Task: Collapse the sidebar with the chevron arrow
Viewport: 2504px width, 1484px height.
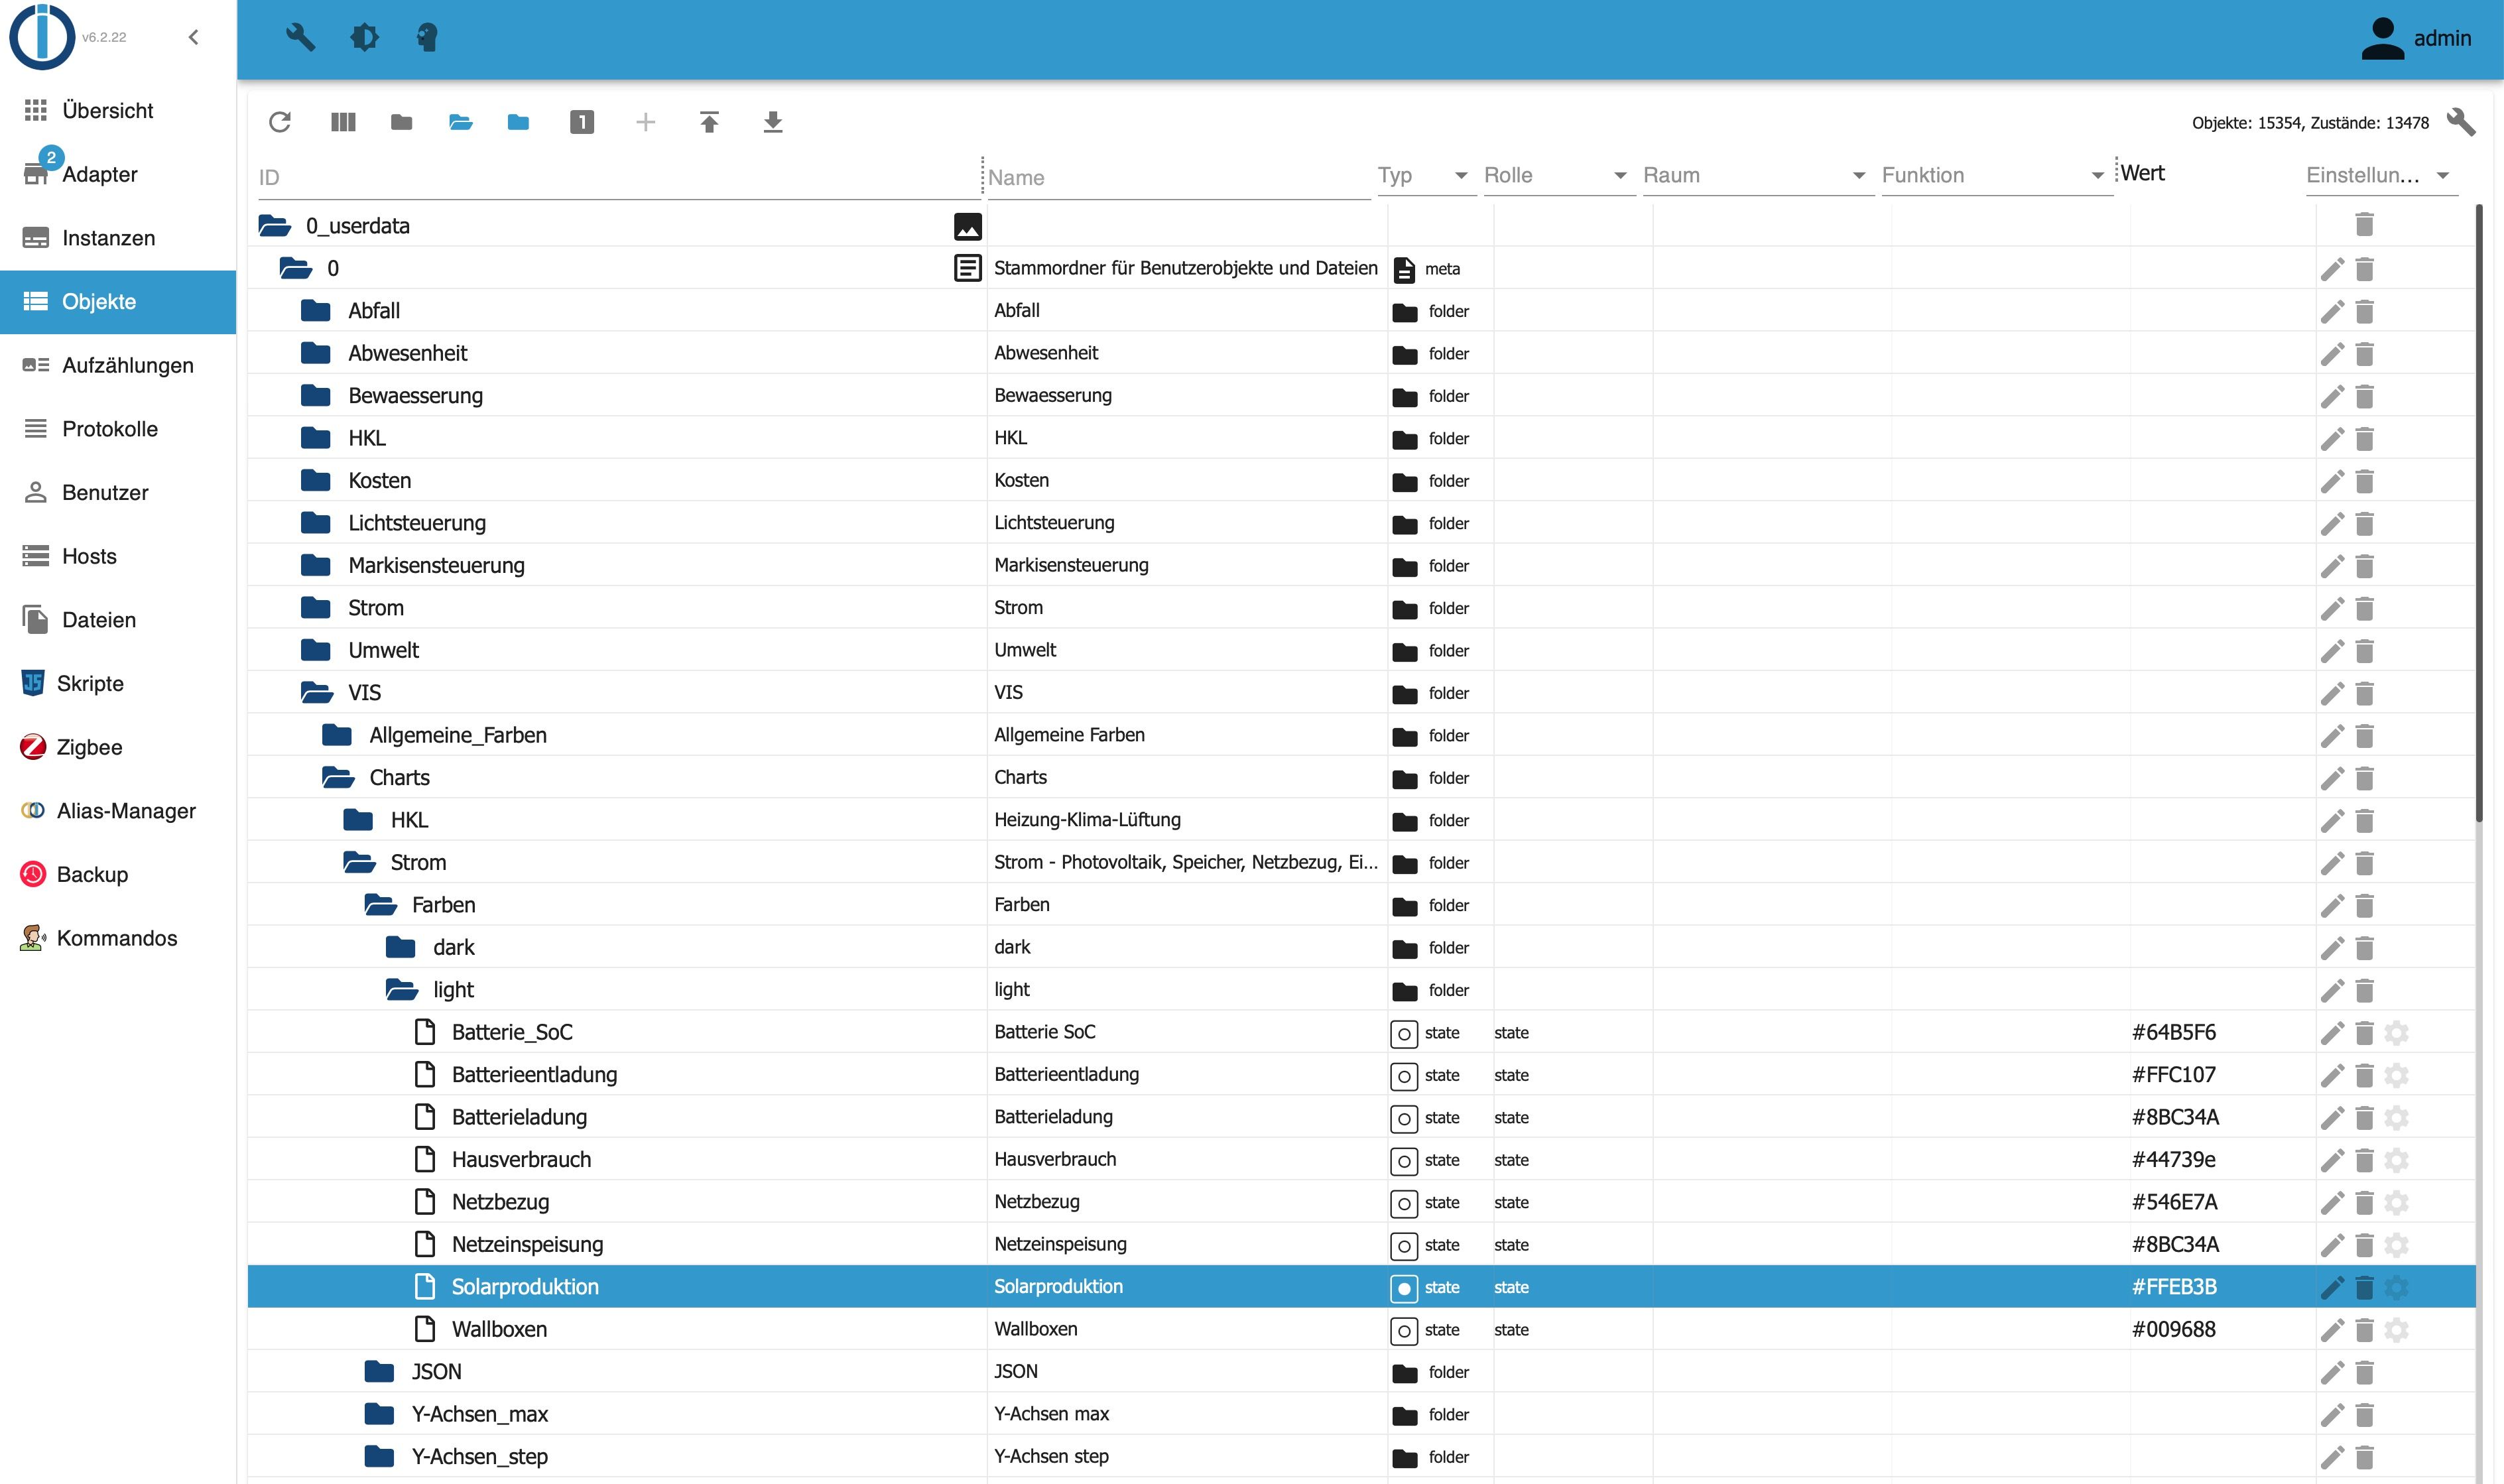Action: [194, 37]
